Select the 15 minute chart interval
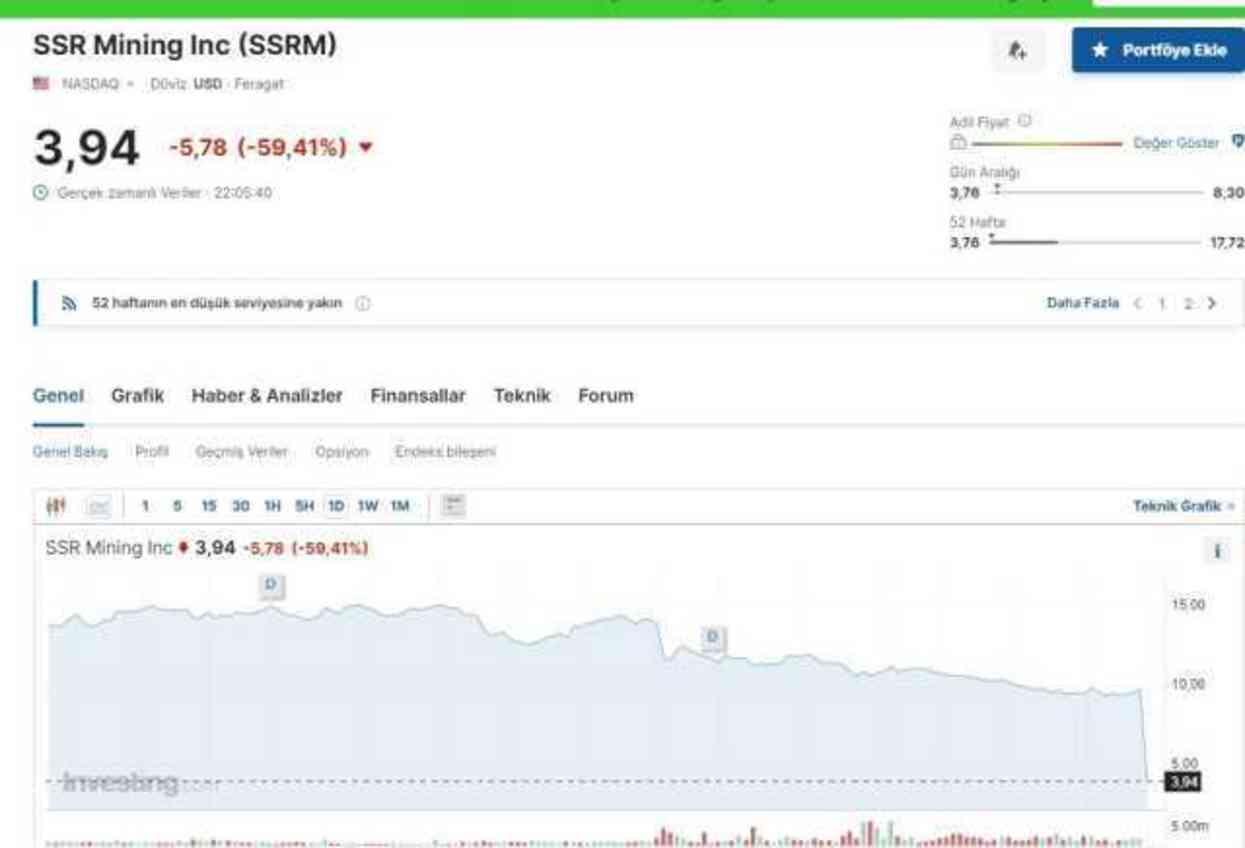Viewport: 1245px width, 848px height. point(208,506)
